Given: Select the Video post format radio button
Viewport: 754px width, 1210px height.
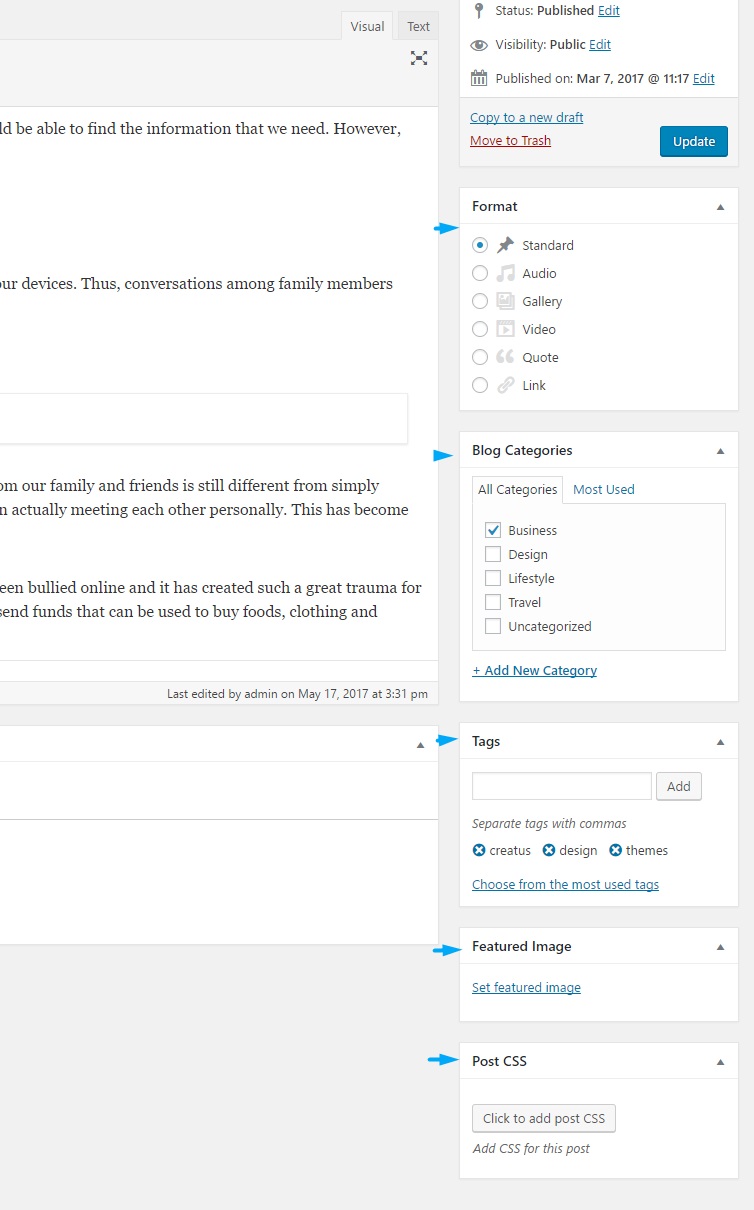Looking at the screenshot, I should [x=480, y=329].
